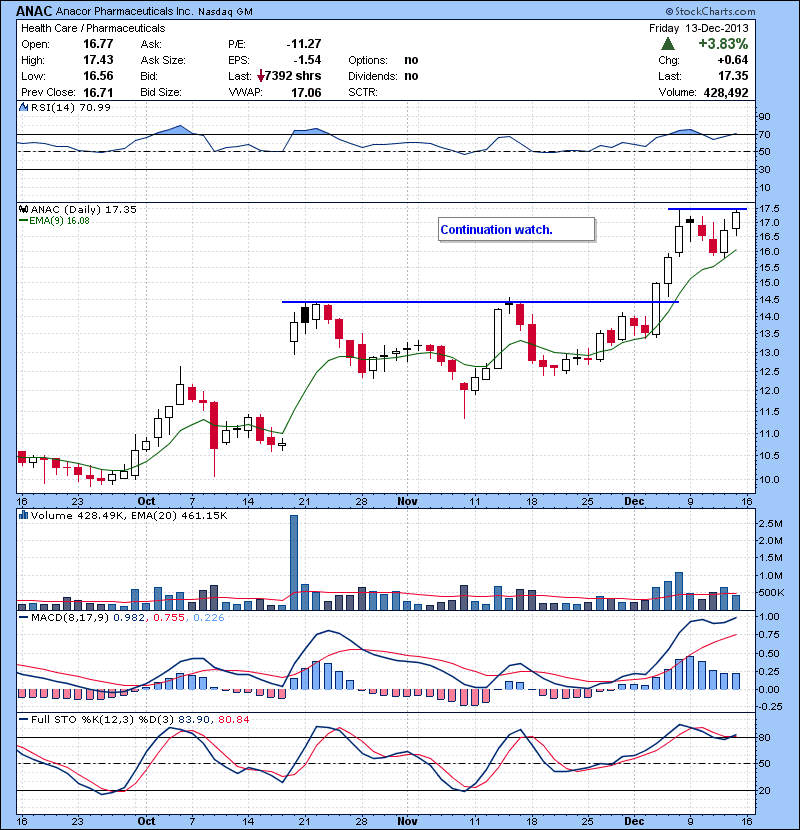Click the Open value 16.77
Viewport: 800px width, 830px height.
click(x=98, y=44)
